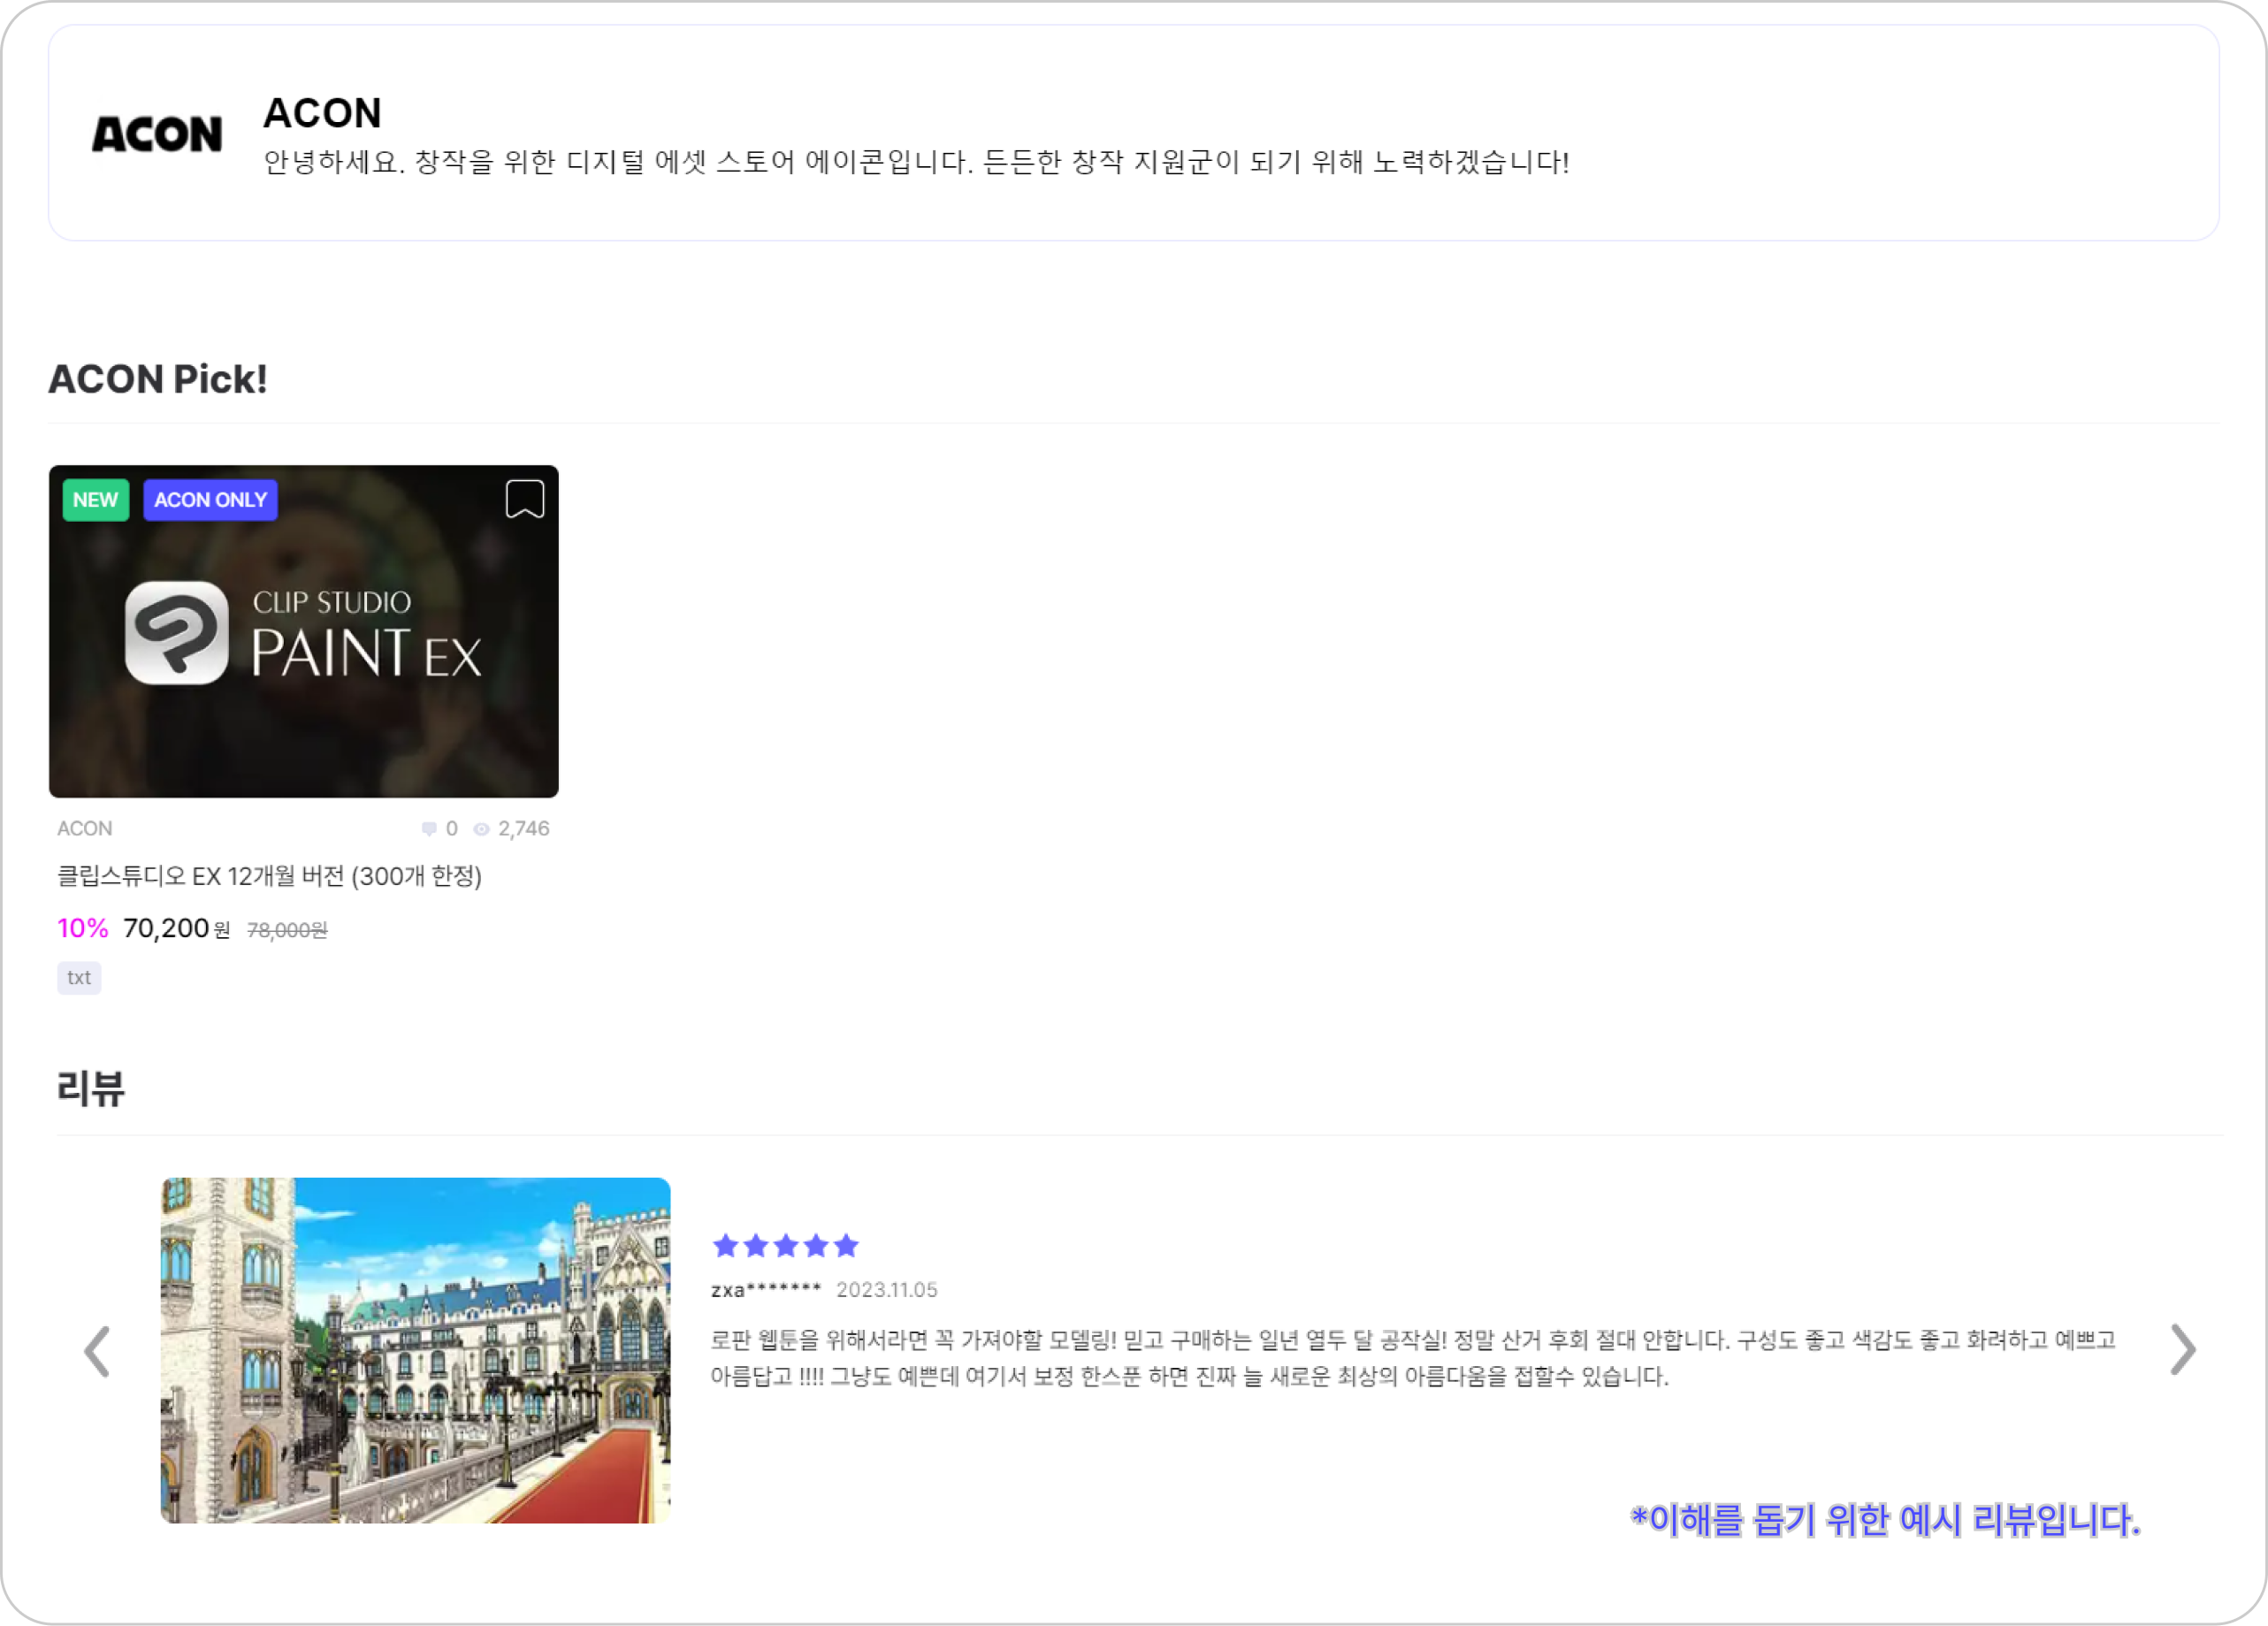Click the 10% discount label

[83, 929]
